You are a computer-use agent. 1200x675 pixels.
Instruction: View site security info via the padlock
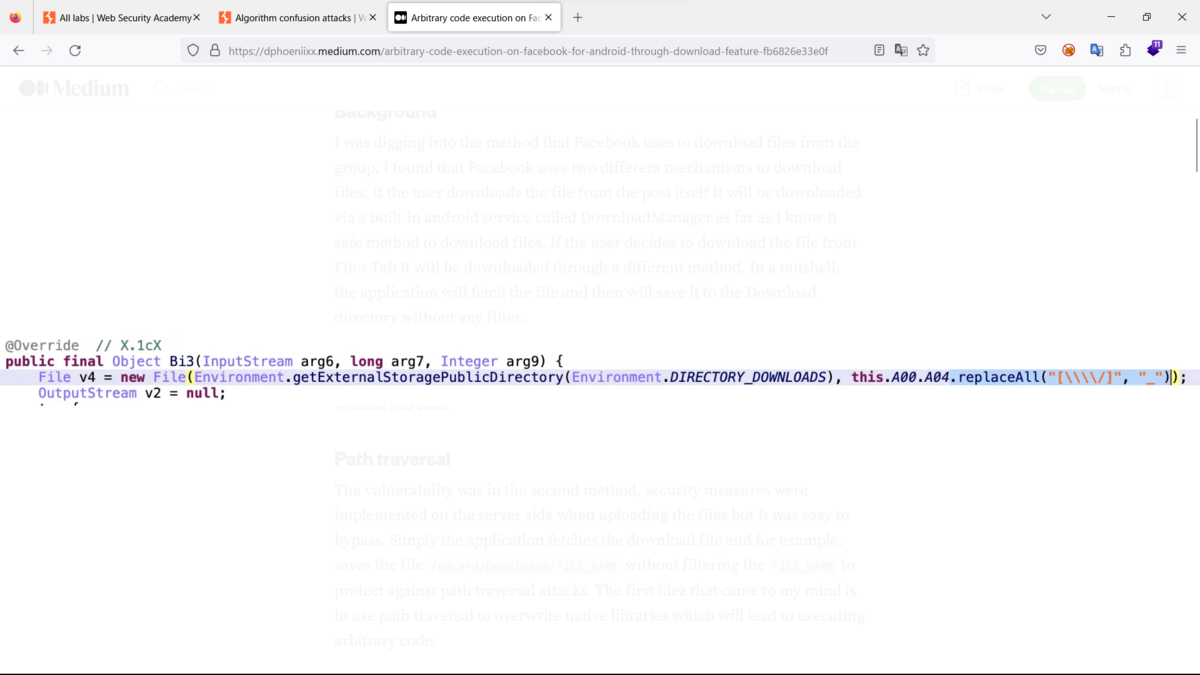point(214,48)
